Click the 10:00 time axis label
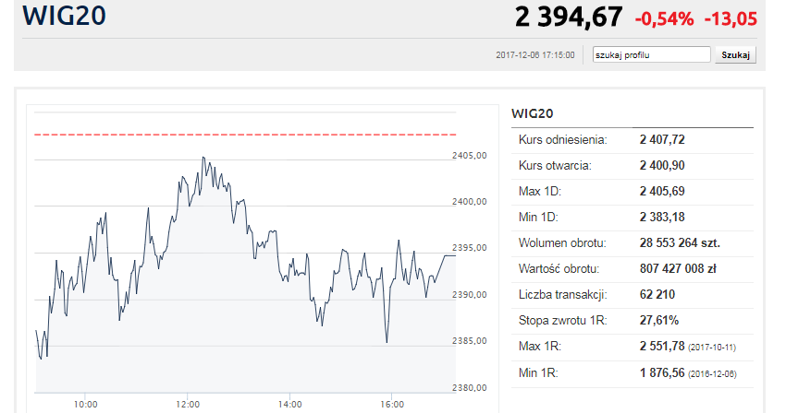This screenshot has height=413, width=786. point(85,404)
